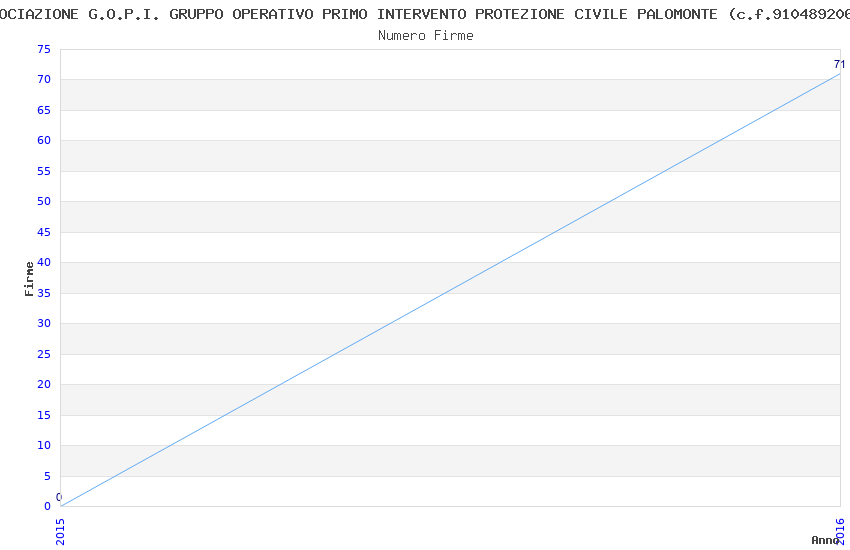850x550 pixels.
Task: Click the blue trend line in the chart
Action: point(450,290)
